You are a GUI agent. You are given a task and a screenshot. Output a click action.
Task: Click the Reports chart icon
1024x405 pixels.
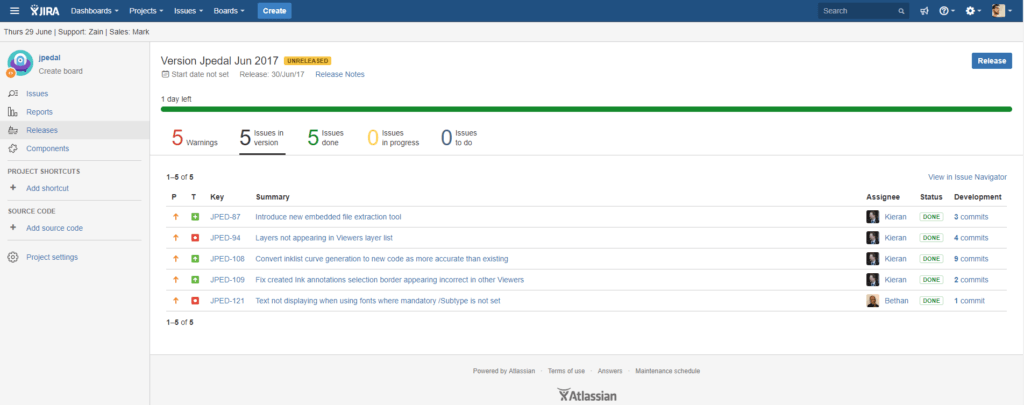(12, 112)
